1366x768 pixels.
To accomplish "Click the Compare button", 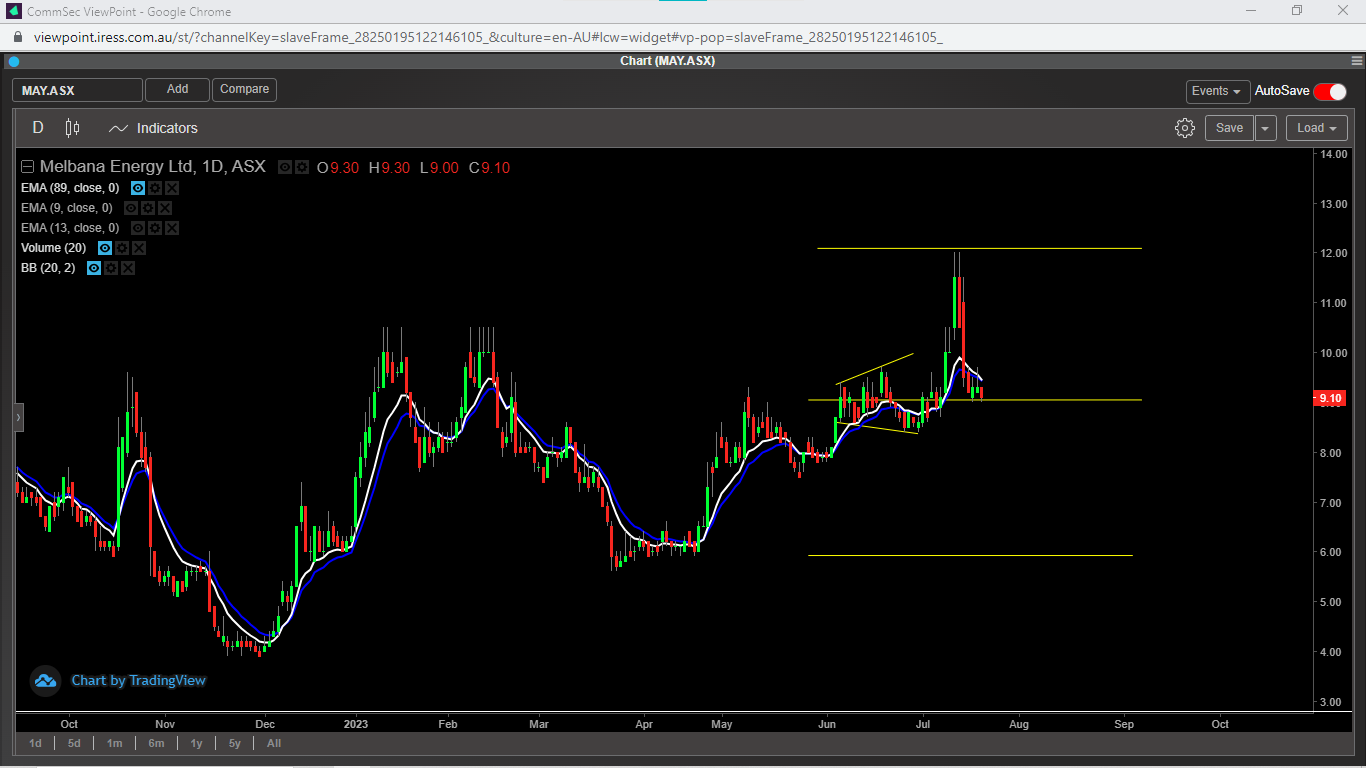I will click(244, 90).
